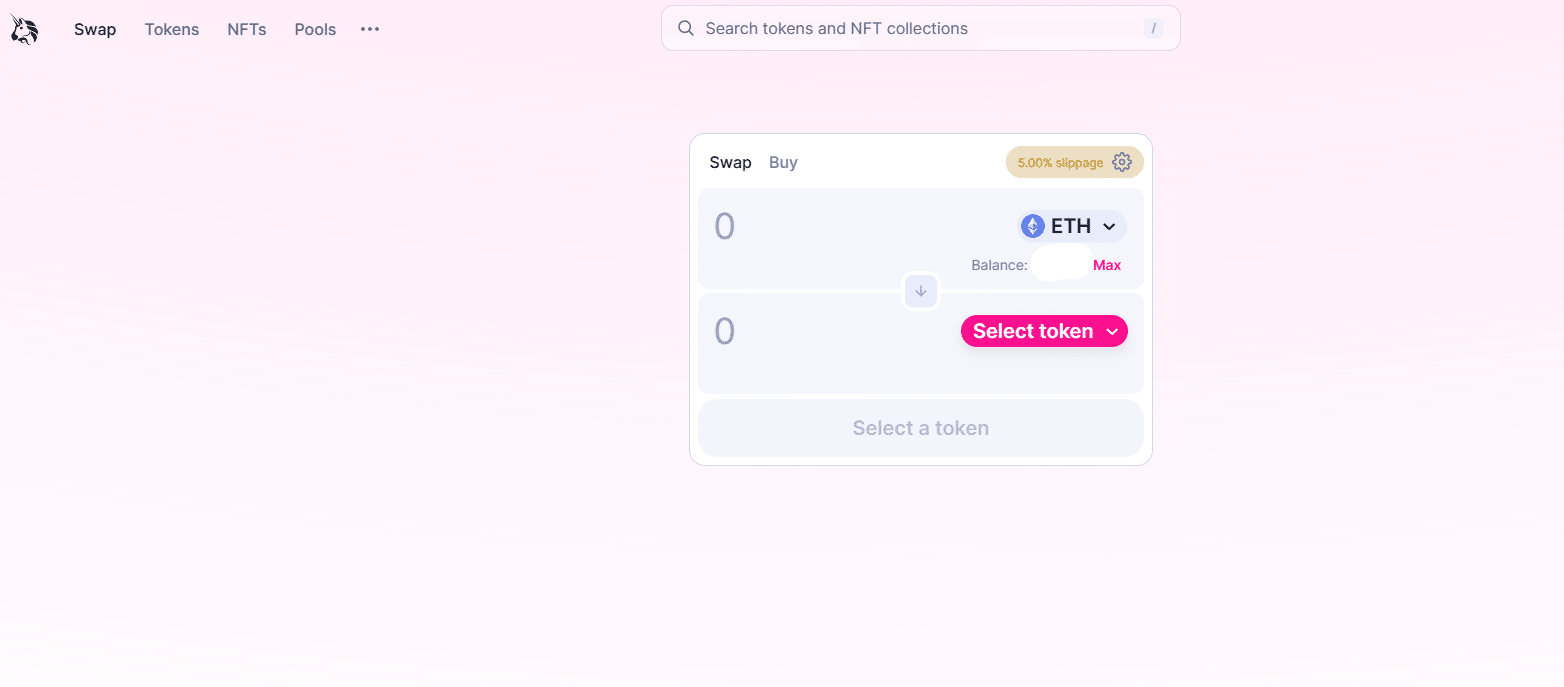1564x687 pixels.
Task: Go to Tokens in the top navigation
Action: [172, 29]
